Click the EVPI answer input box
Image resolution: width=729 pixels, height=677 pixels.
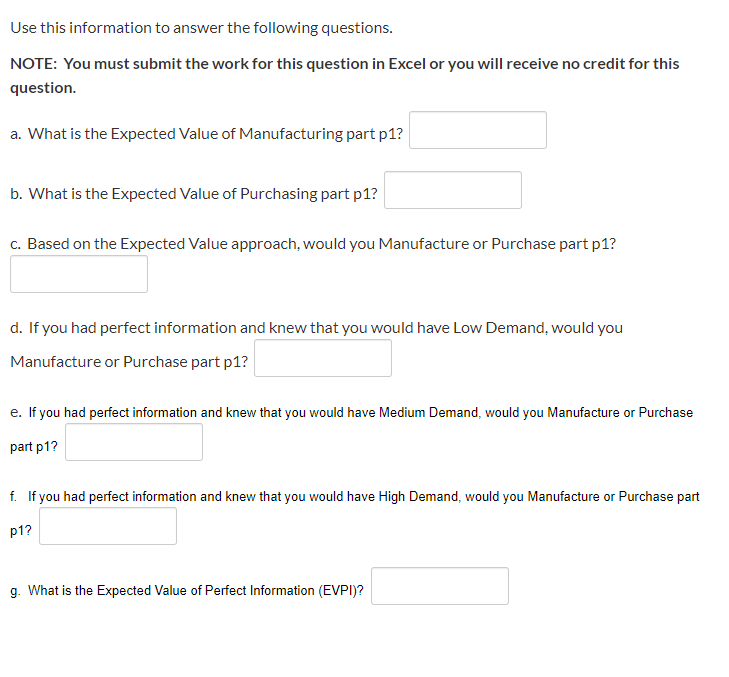(x=439, y=586)
